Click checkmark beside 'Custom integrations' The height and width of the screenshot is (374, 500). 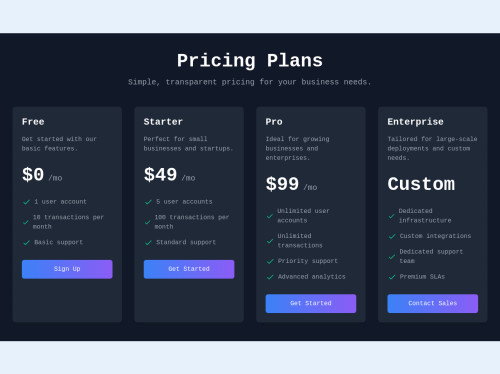coord(392,236)
